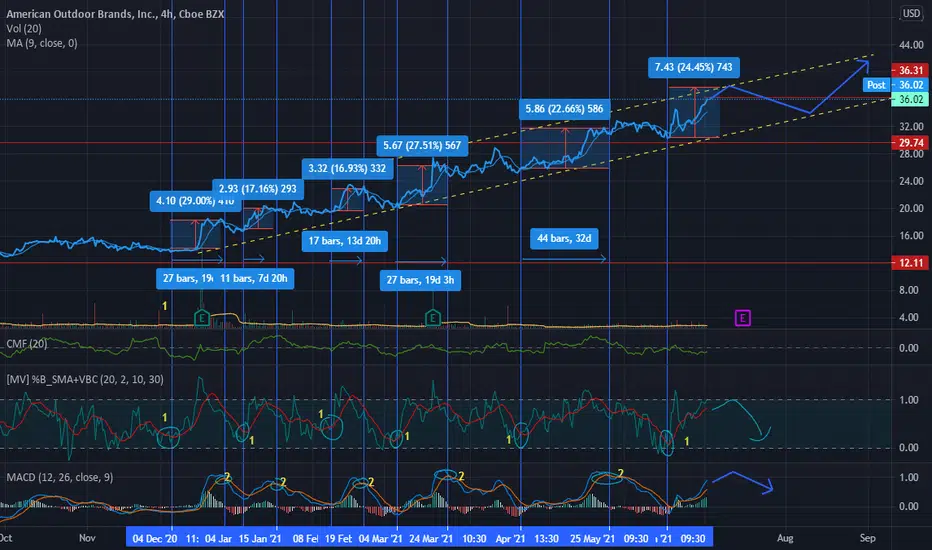Select the CMF (20) indicator legend
The width and height of the screenshot is (932, 550).
tap(27, 344)
